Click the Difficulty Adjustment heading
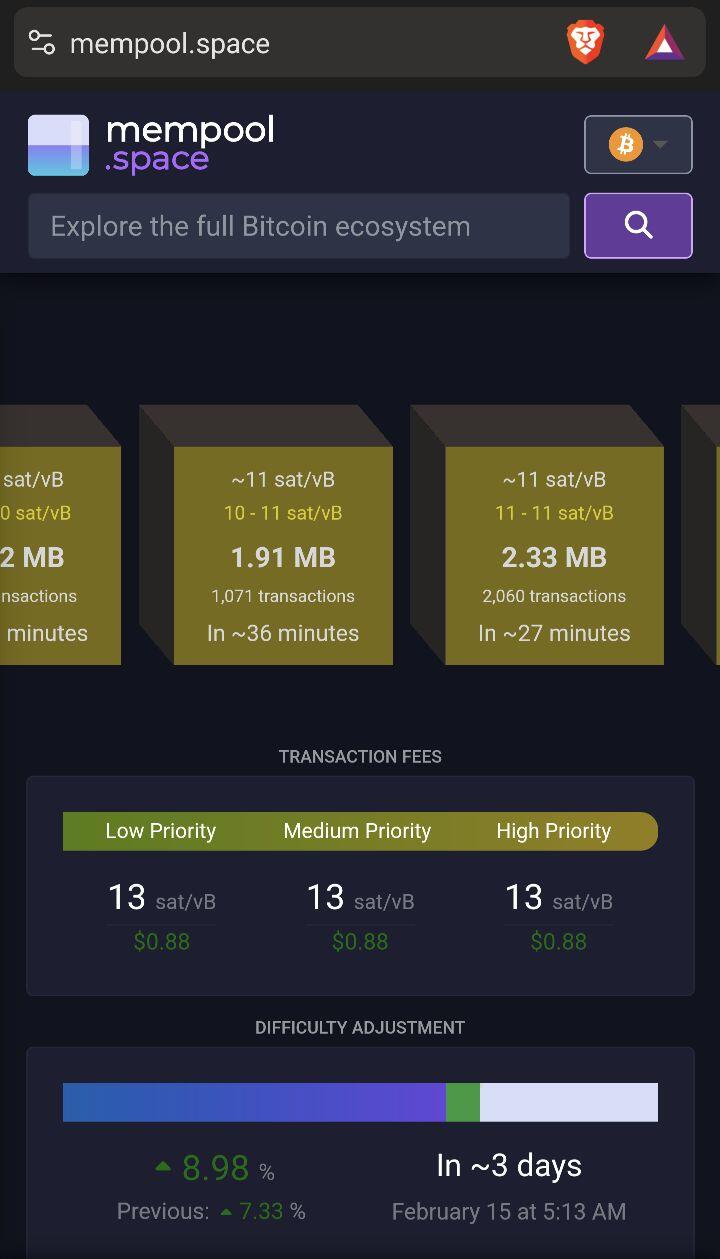 pyautogui.click(x=360, y=1028)
